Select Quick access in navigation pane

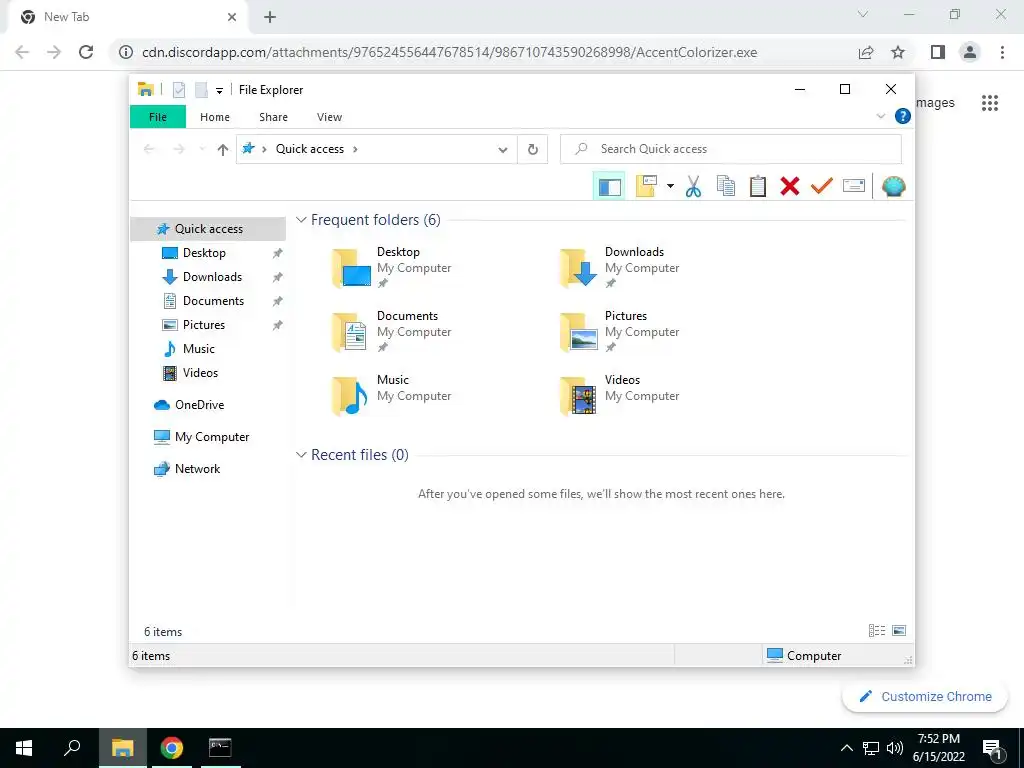coord(208,229)
